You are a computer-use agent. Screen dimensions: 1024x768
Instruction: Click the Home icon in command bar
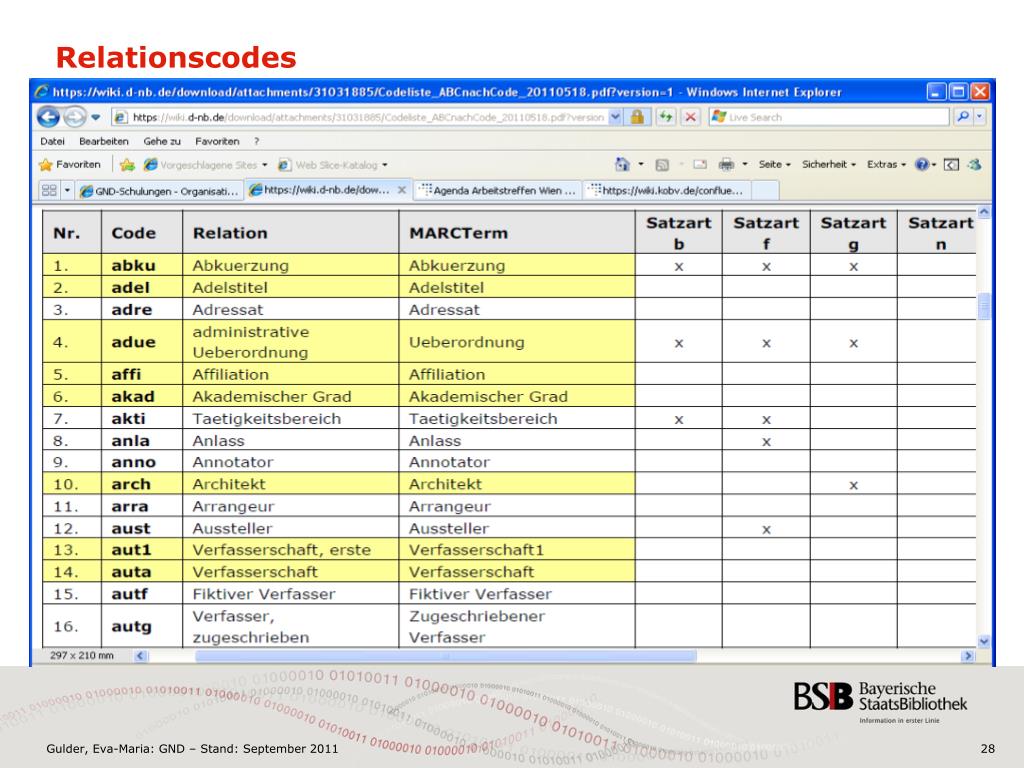(x=623, y=164)
